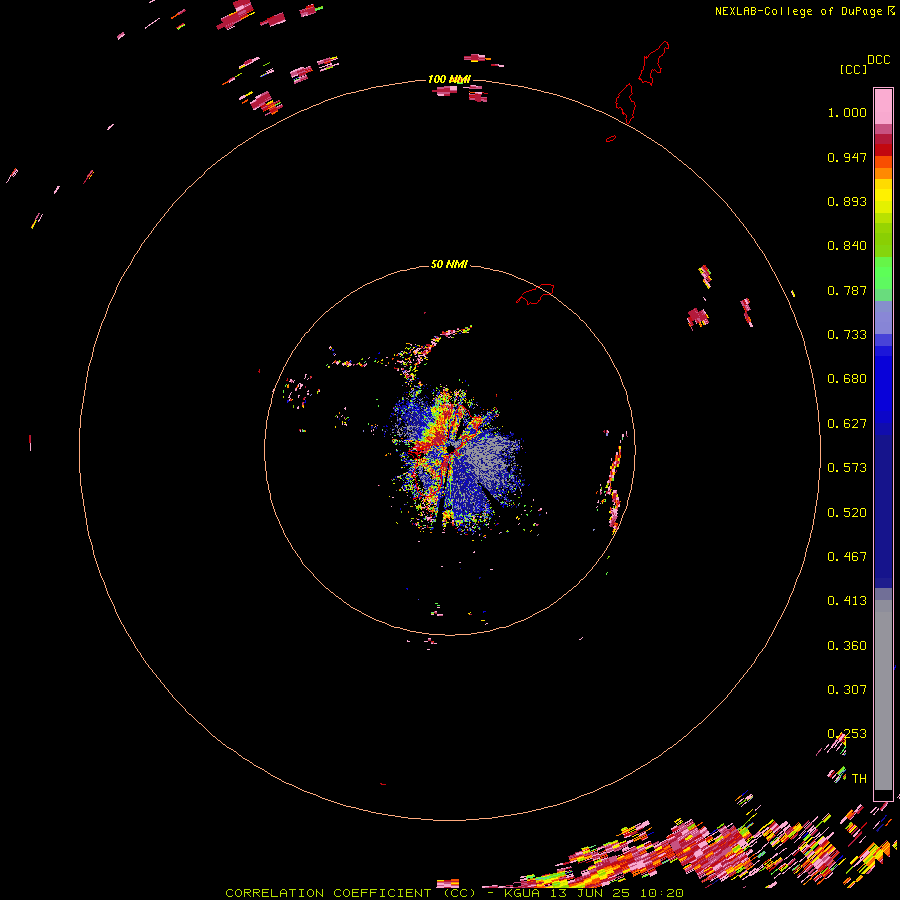Select the 0.467 scale value
This screenshot has height=900, width=900.
click(847, 557)
